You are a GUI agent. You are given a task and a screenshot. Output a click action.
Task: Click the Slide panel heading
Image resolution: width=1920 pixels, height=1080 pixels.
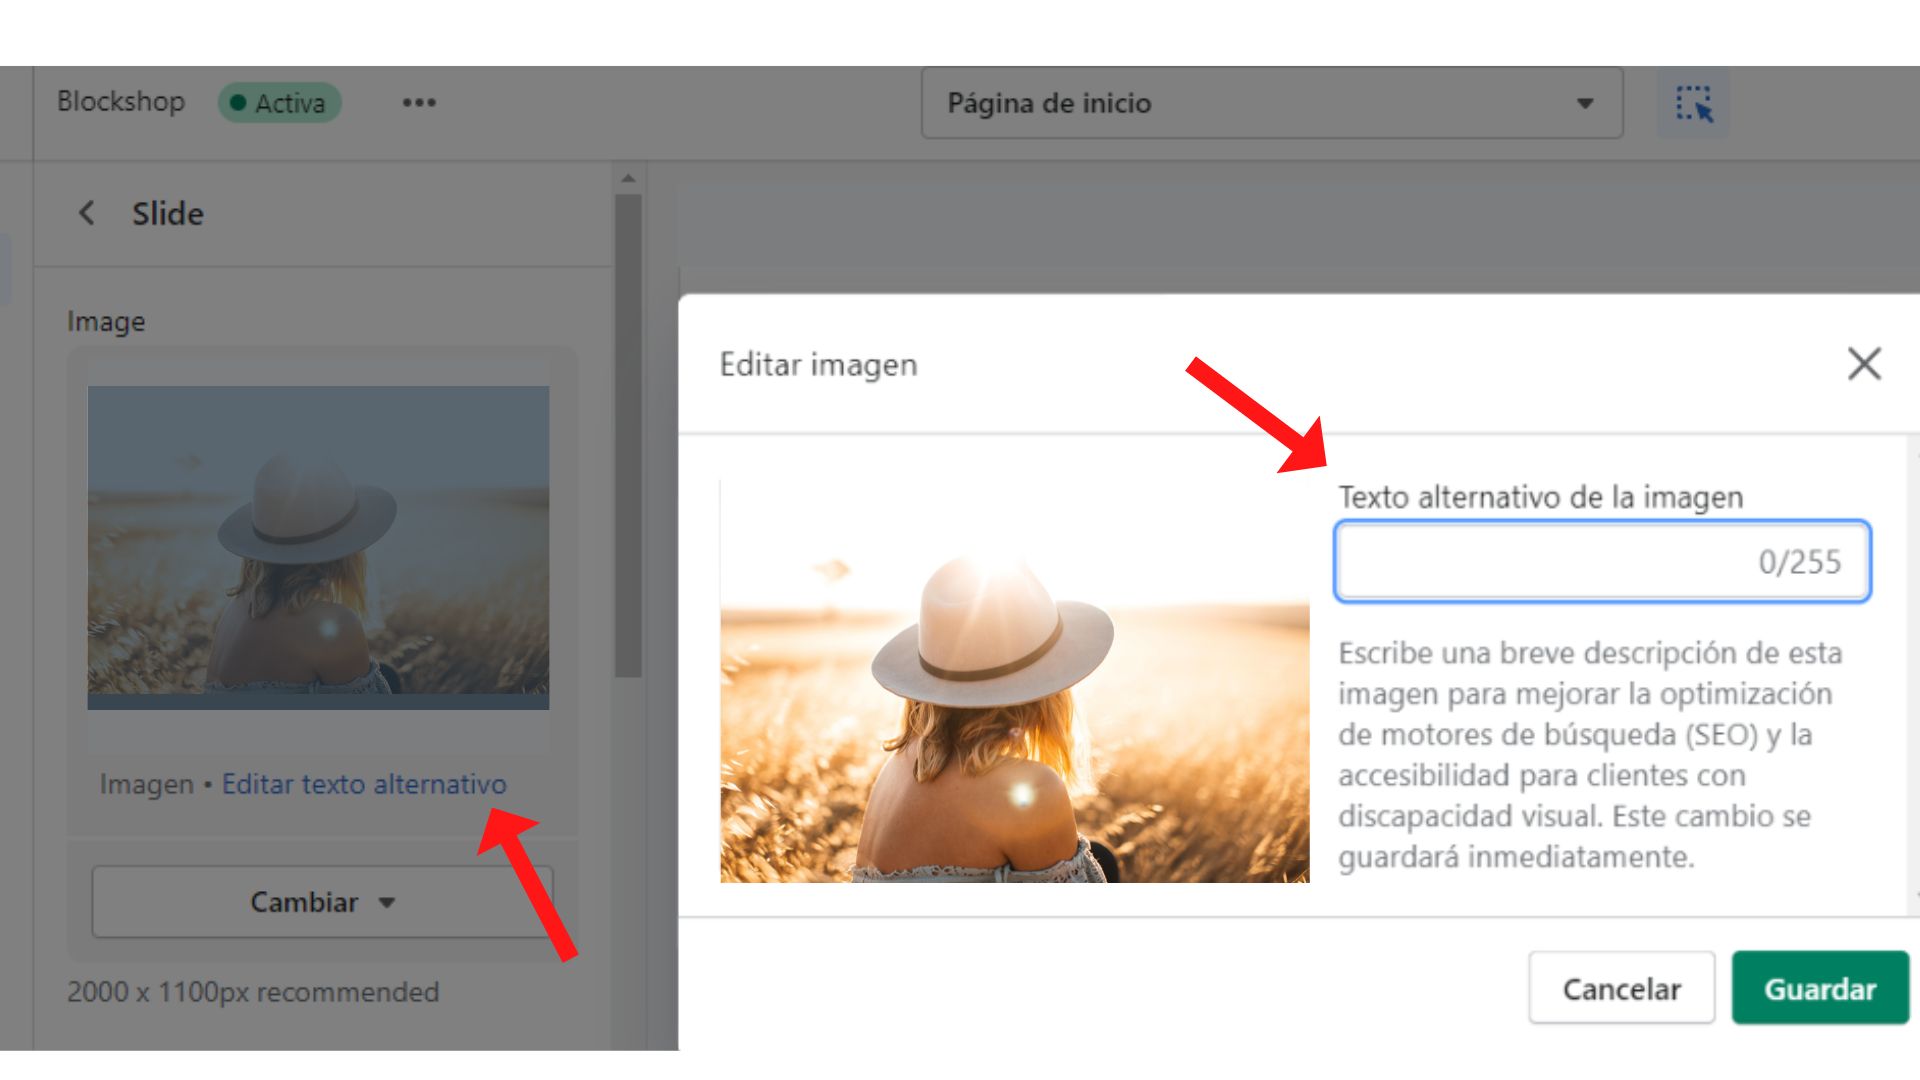click(168, 214)
